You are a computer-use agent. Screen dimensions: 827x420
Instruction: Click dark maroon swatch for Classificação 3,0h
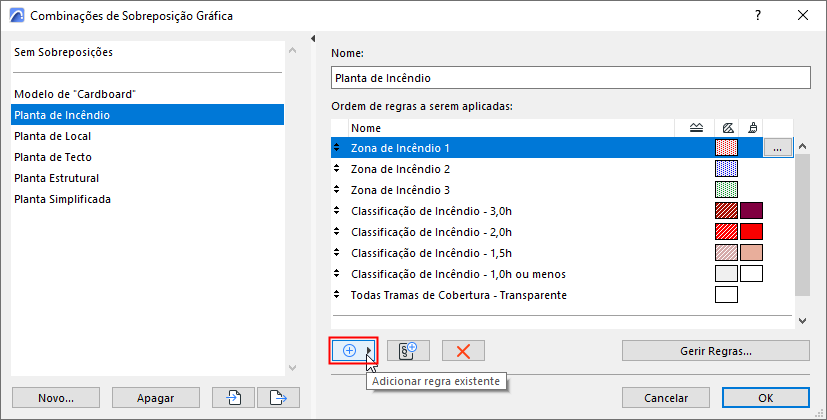[x=751, y=211]
